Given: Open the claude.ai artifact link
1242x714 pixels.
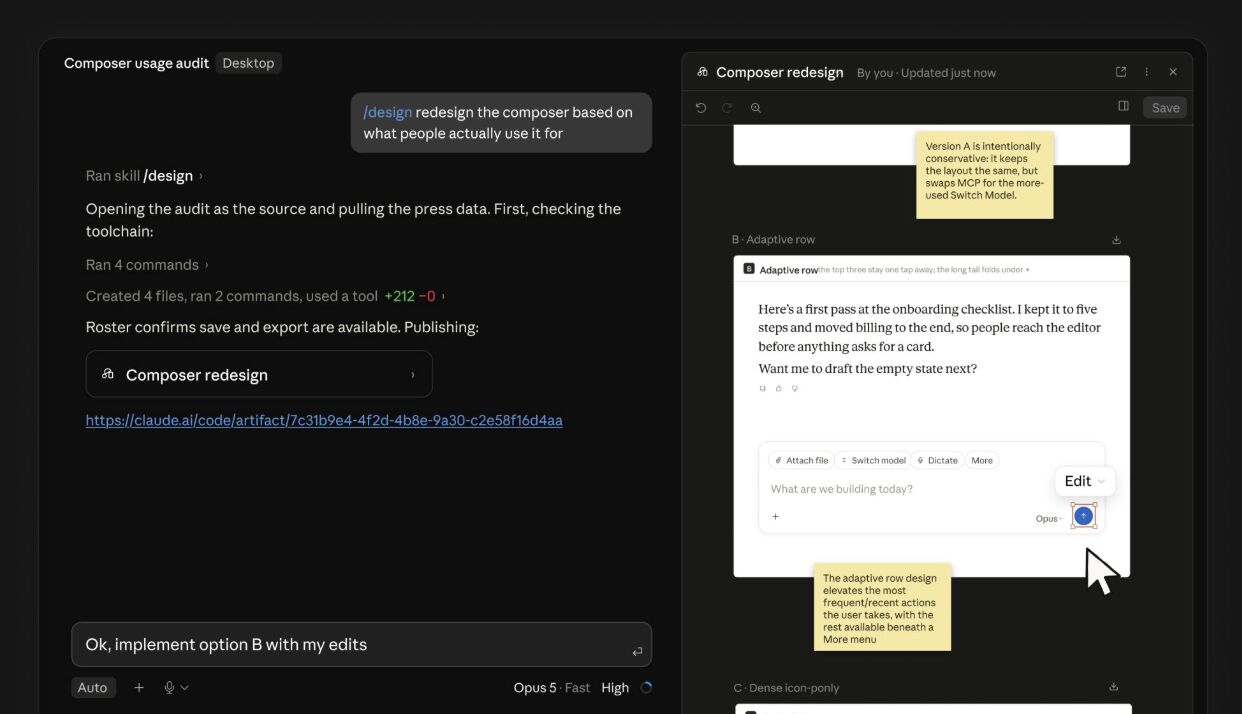Looking at the screenshot, I should pos(324,420).
